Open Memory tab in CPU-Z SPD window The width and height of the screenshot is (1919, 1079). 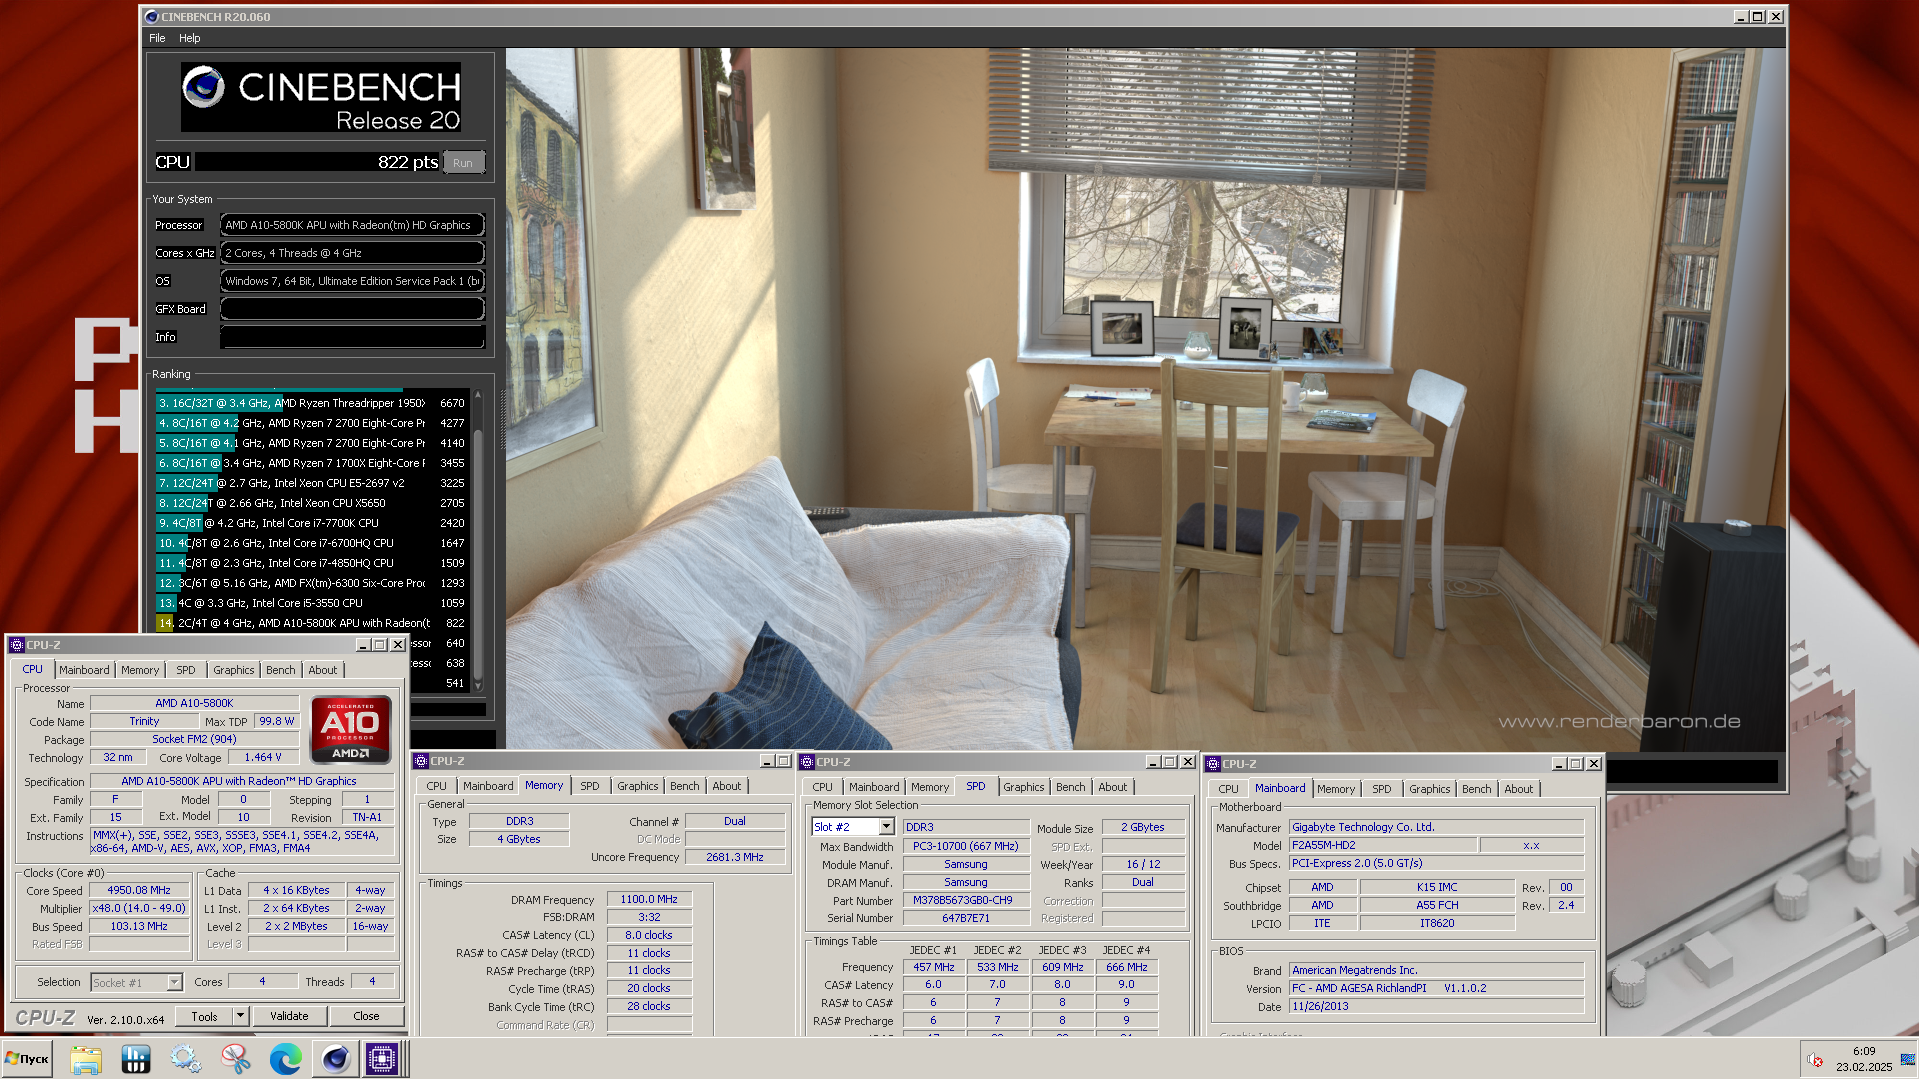[x=930, y=787]
